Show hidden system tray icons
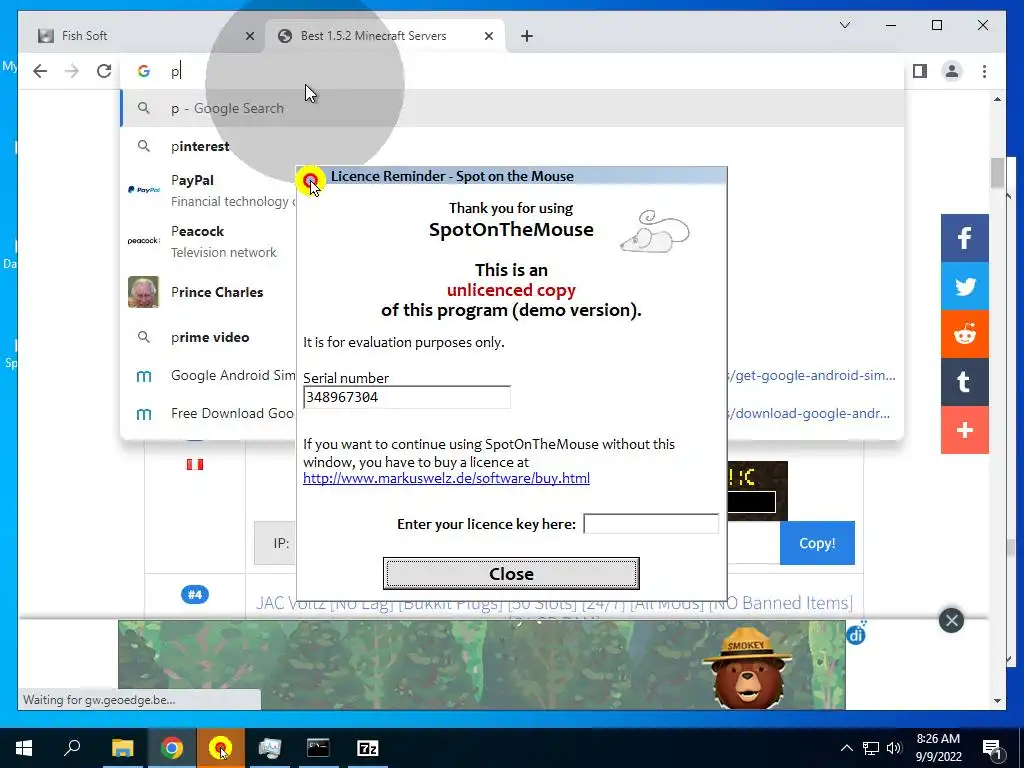1024x768 pixels. click(846, 748)
